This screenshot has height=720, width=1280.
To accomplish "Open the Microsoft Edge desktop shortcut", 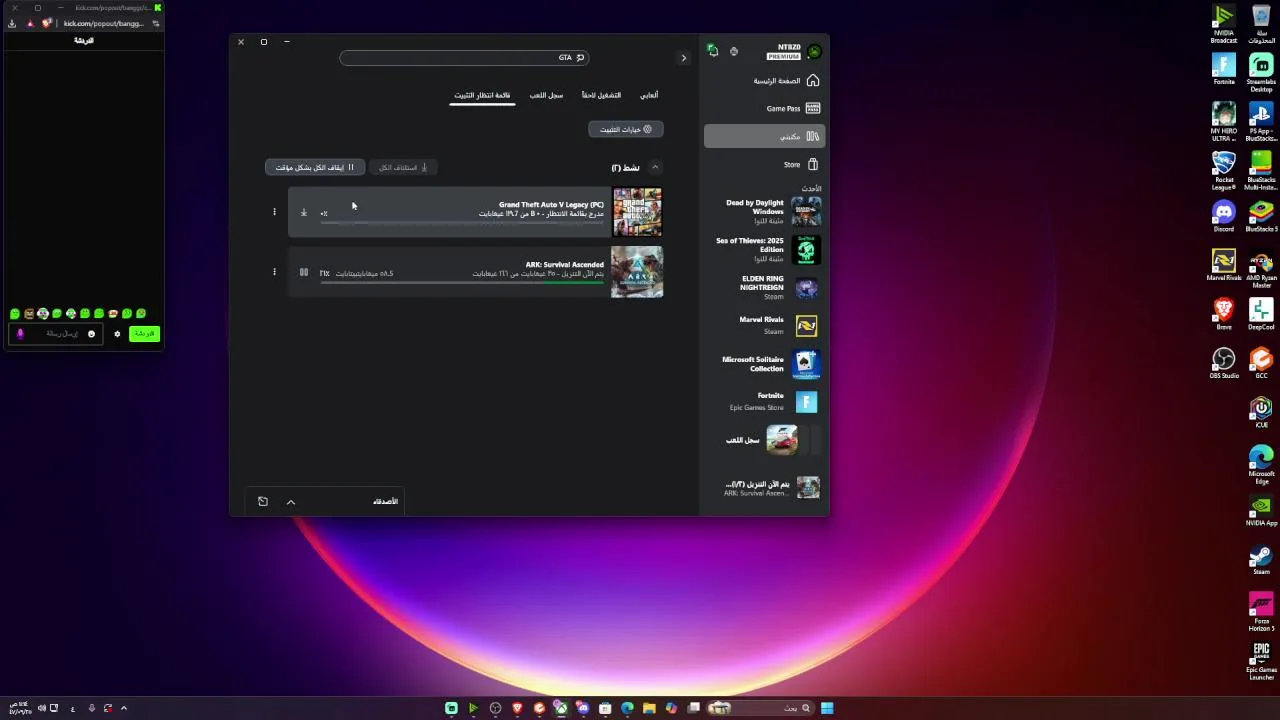I will pyautogui.click(x=1261, y=465).
